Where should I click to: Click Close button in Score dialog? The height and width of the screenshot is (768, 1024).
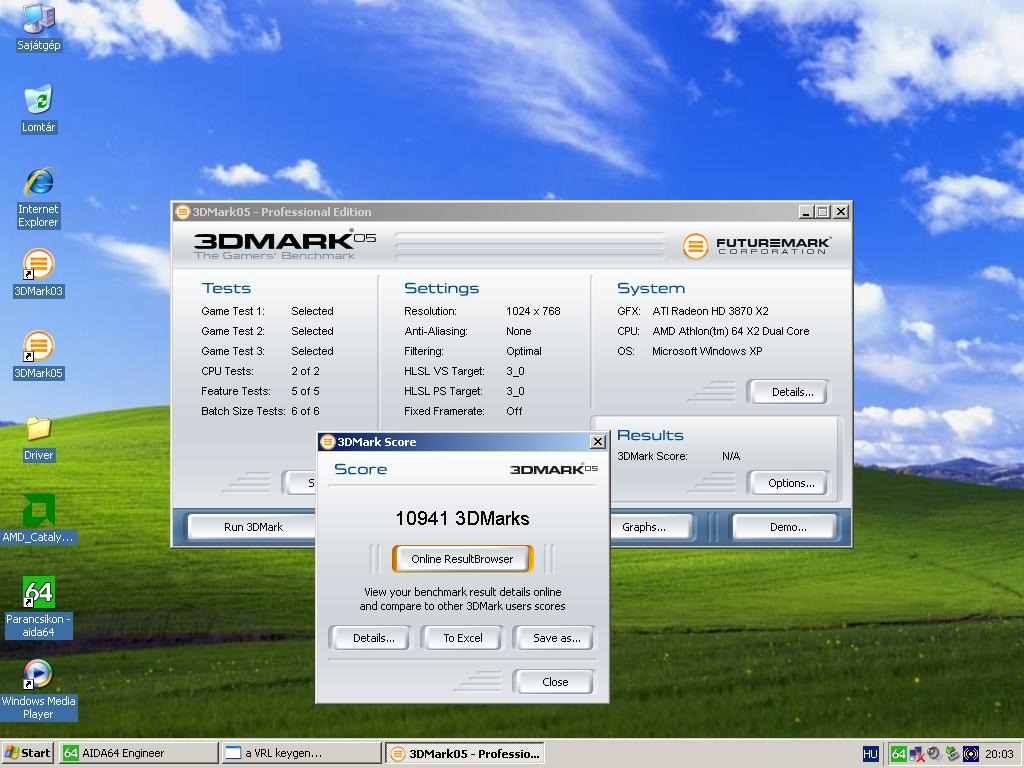tap(555, 682)
